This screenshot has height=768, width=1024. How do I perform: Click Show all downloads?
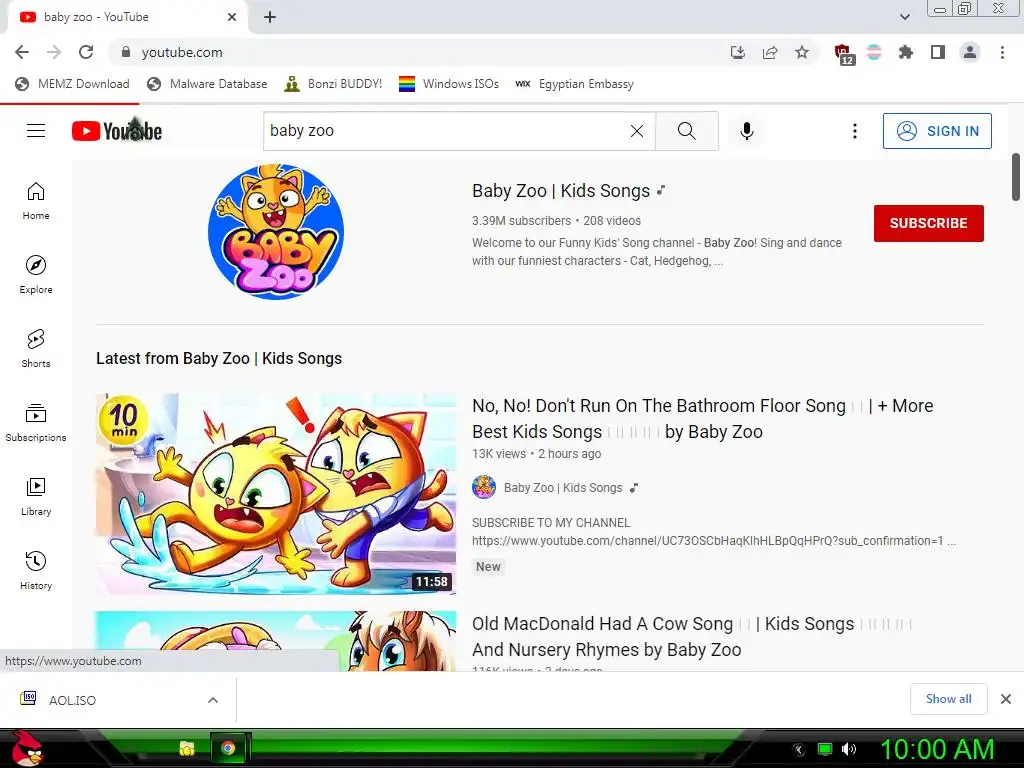948,699
